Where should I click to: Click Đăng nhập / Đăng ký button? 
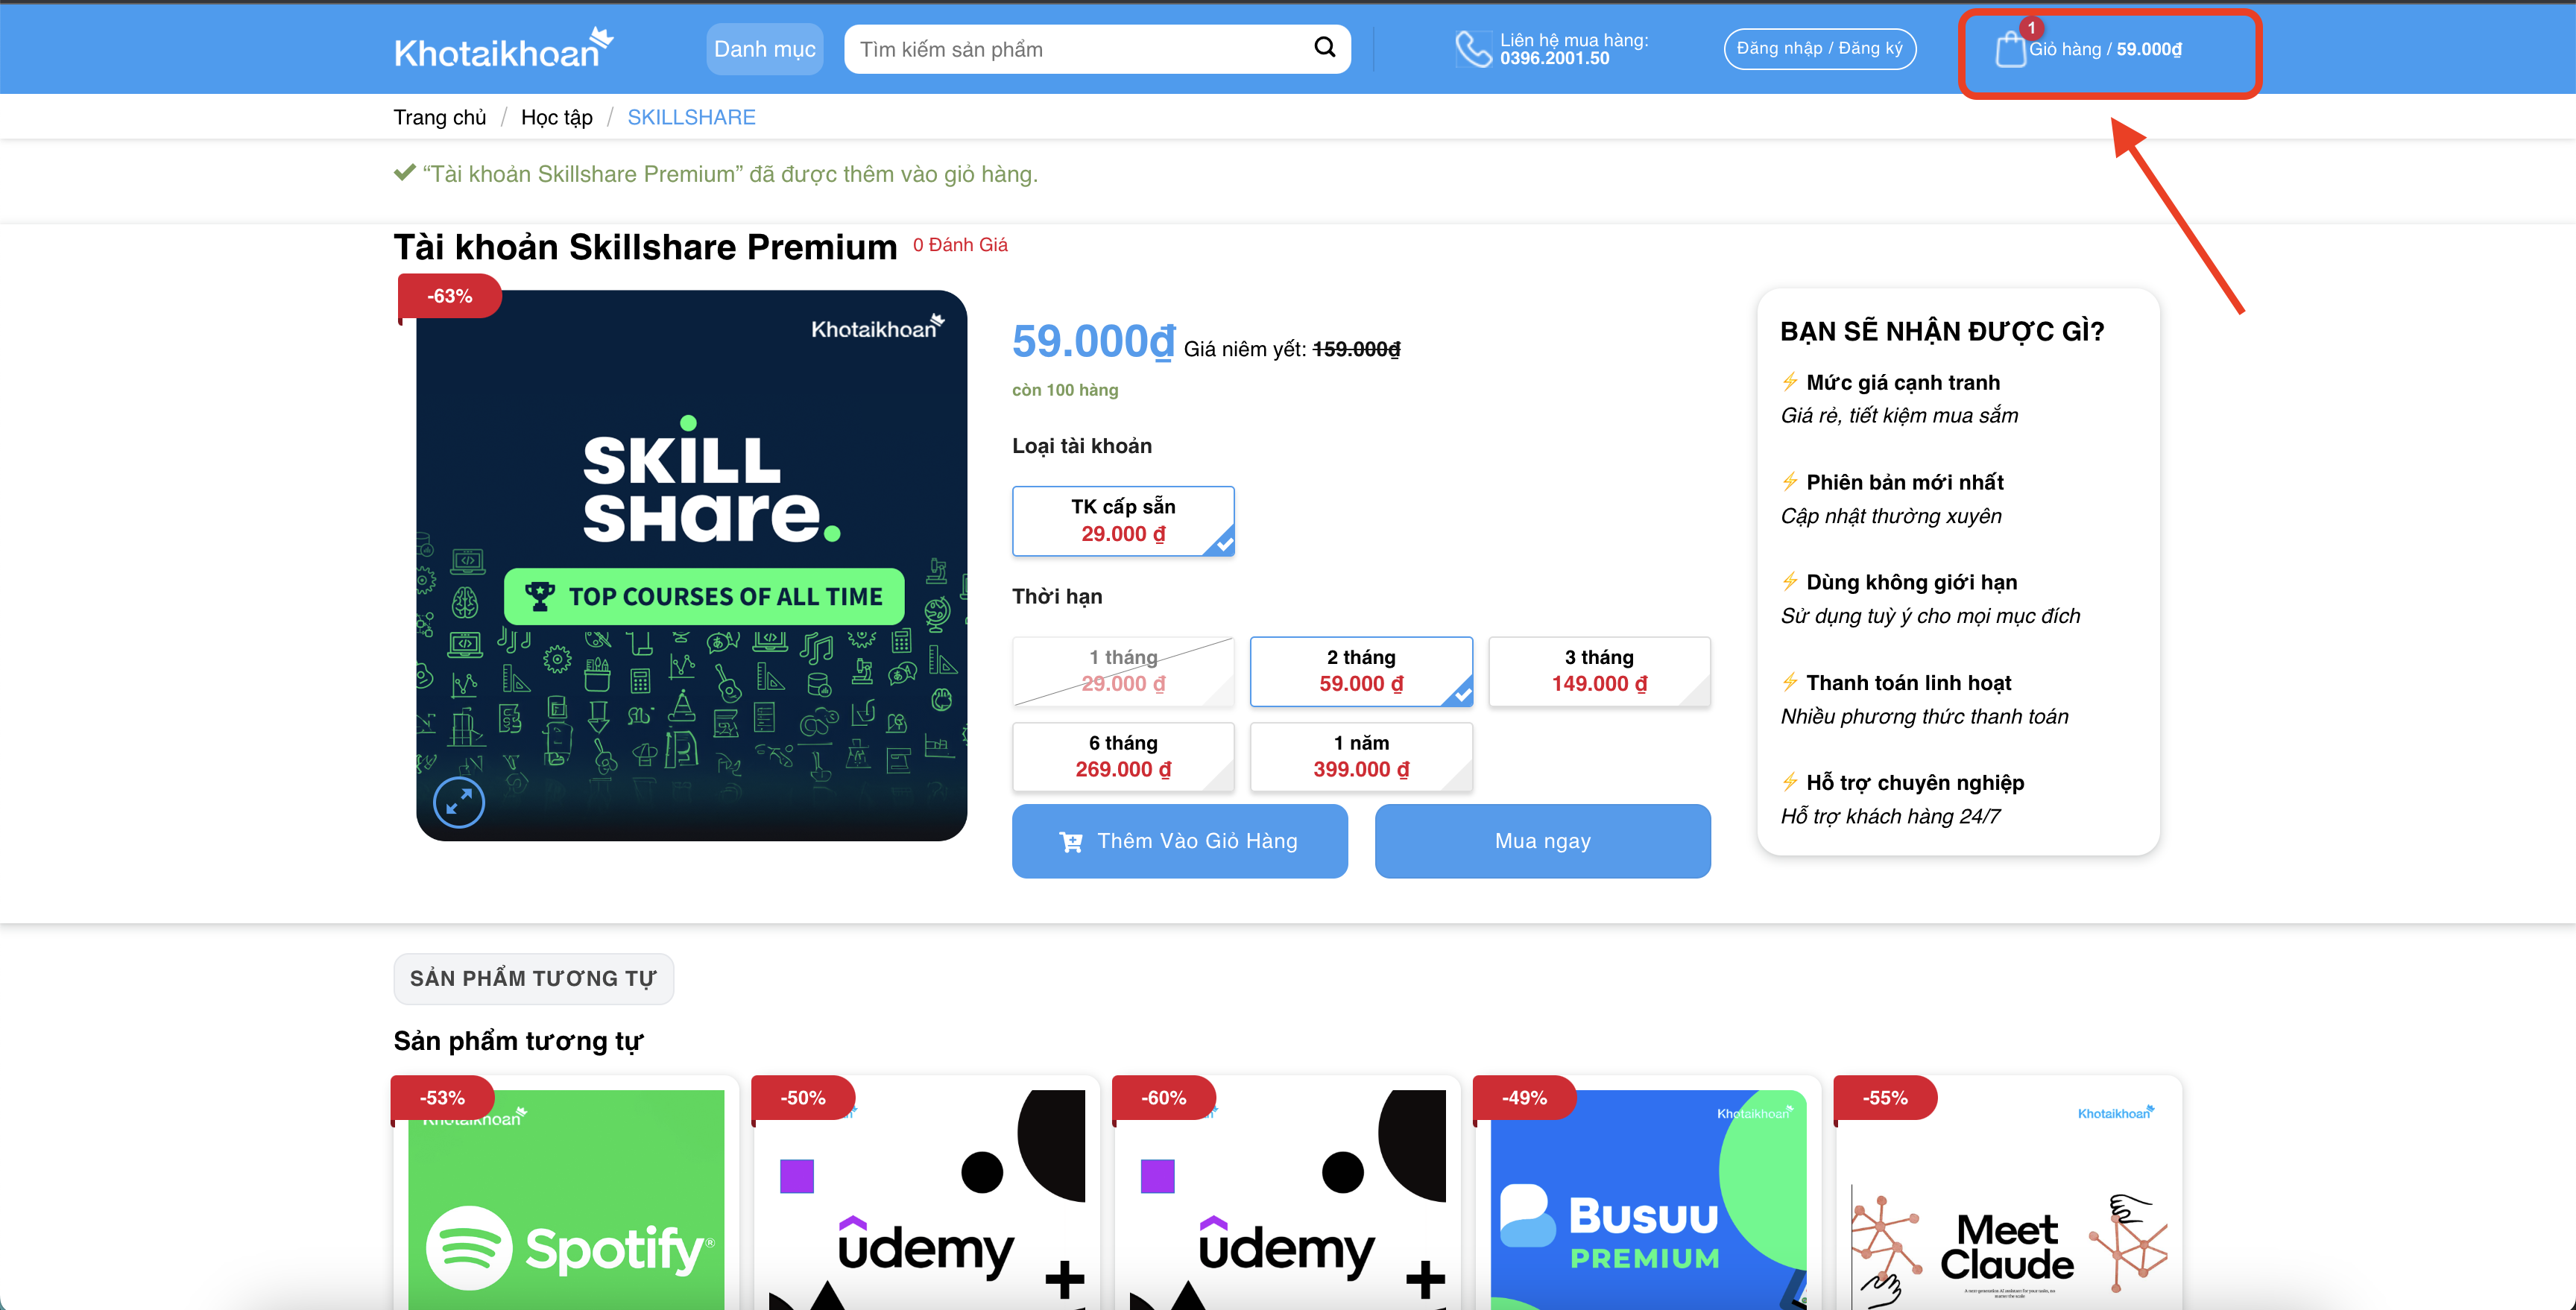coord(1819,48)
